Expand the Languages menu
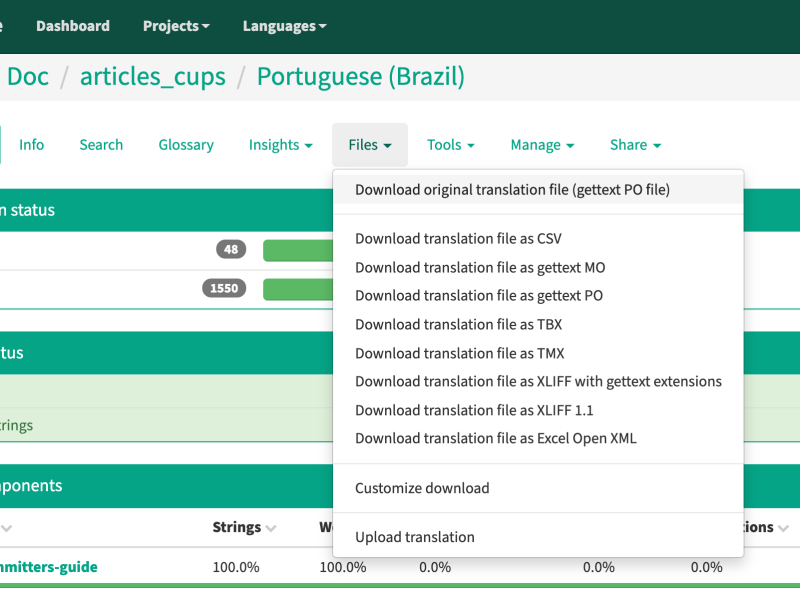800x600 pixels. pos(284,26)
